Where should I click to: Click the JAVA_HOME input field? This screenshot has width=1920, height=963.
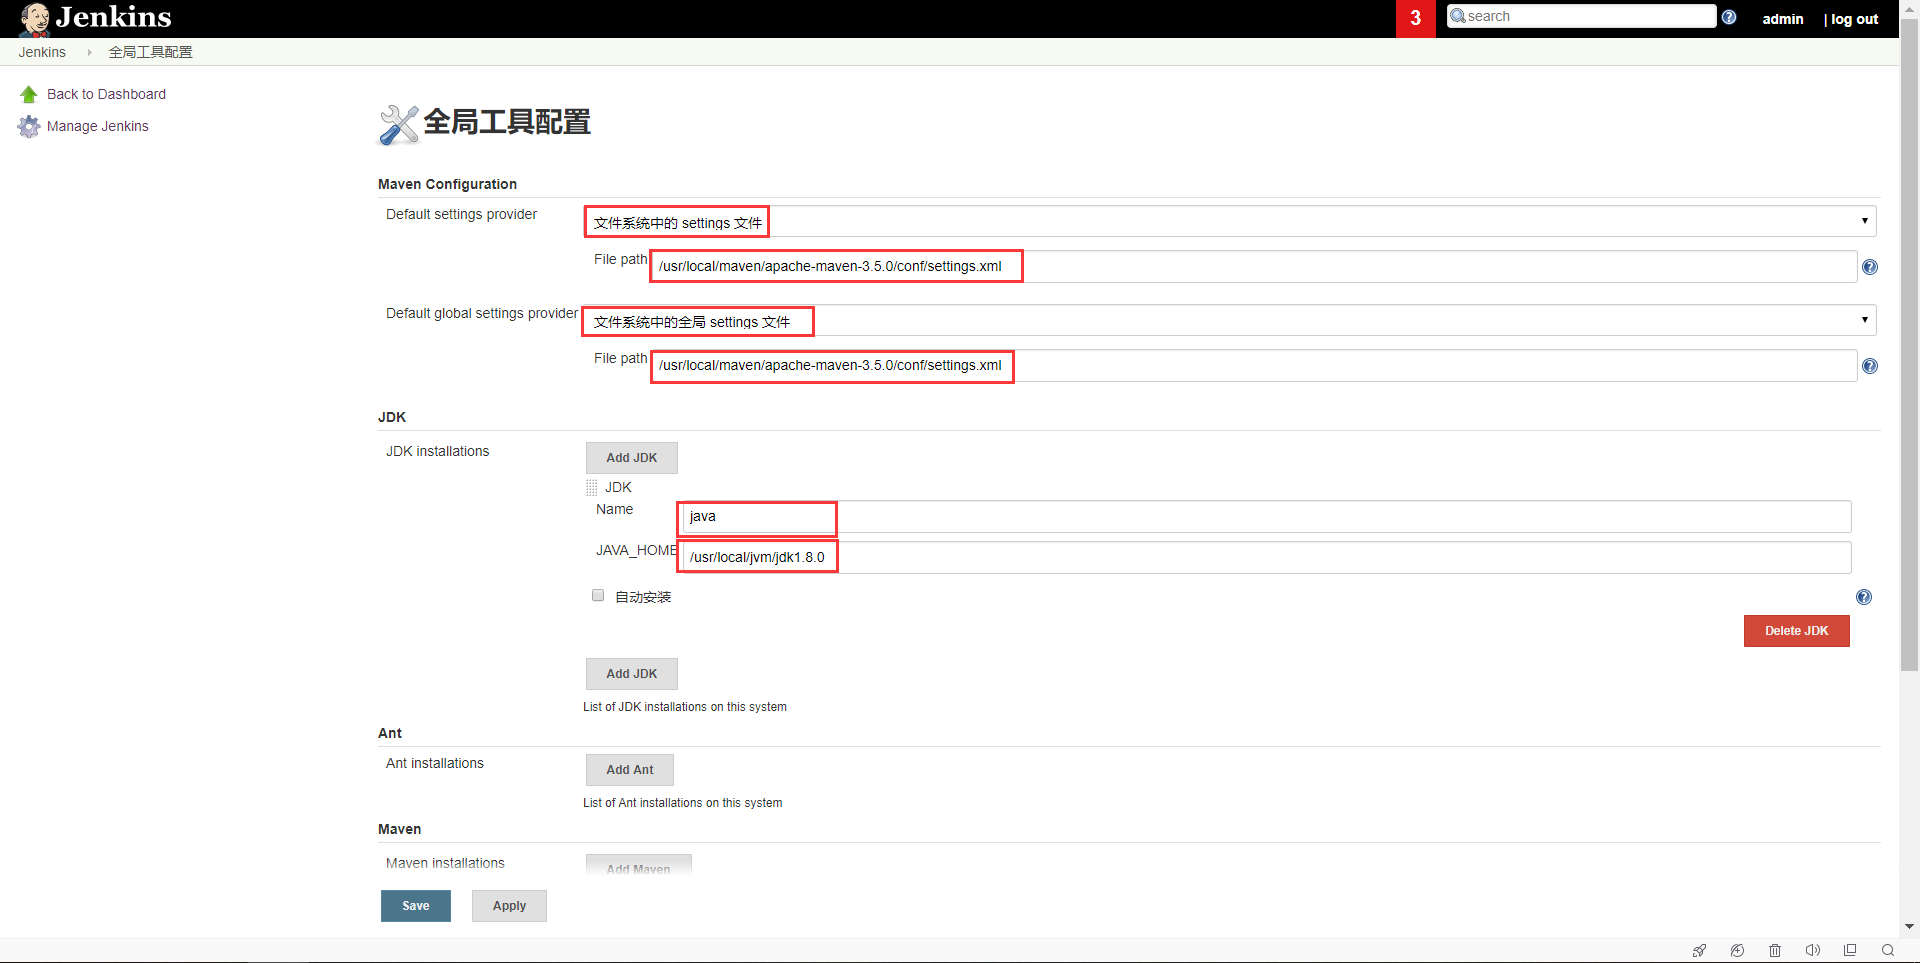pyautogui.click(x=1265, y=557)
